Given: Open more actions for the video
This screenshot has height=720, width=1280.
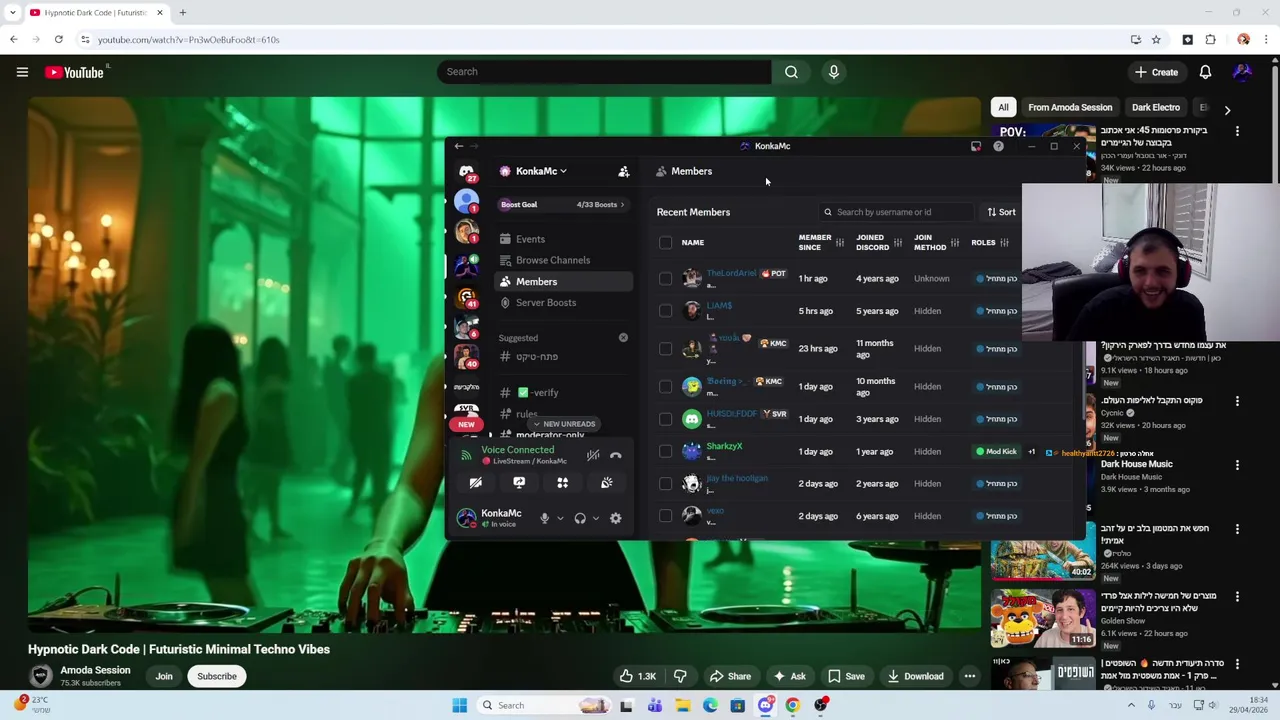Looking at the screenshot, I should tap(969, 676).
